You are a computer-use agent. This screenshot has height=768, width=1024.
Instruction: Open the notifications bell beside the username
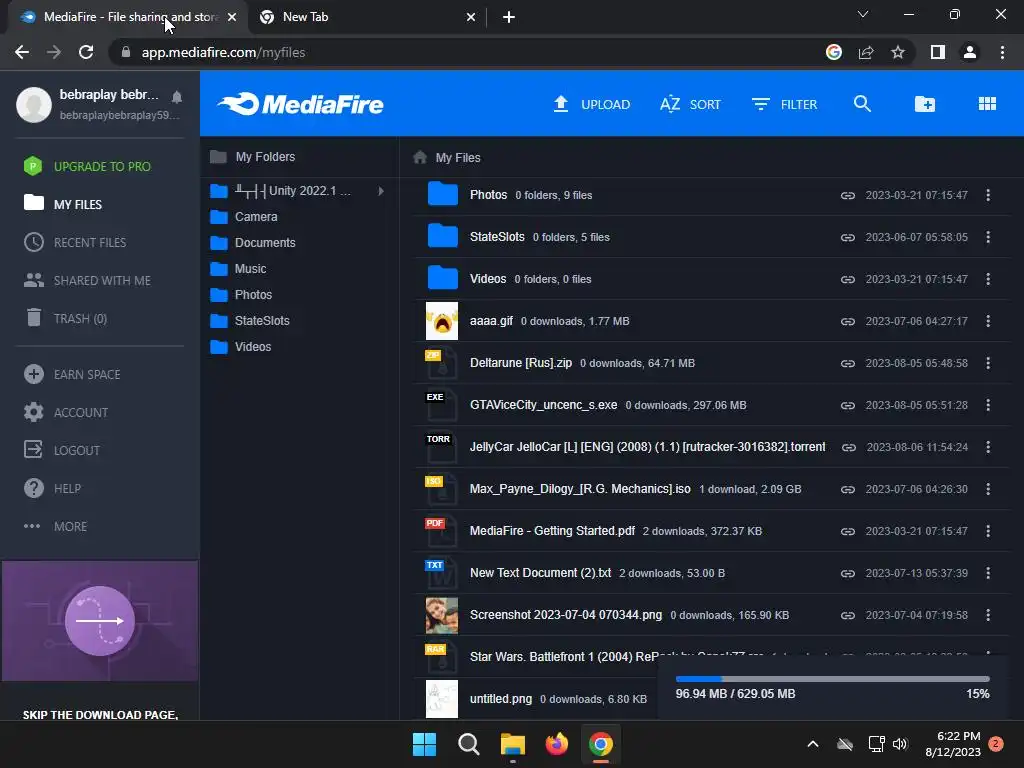tap(176, 97)
